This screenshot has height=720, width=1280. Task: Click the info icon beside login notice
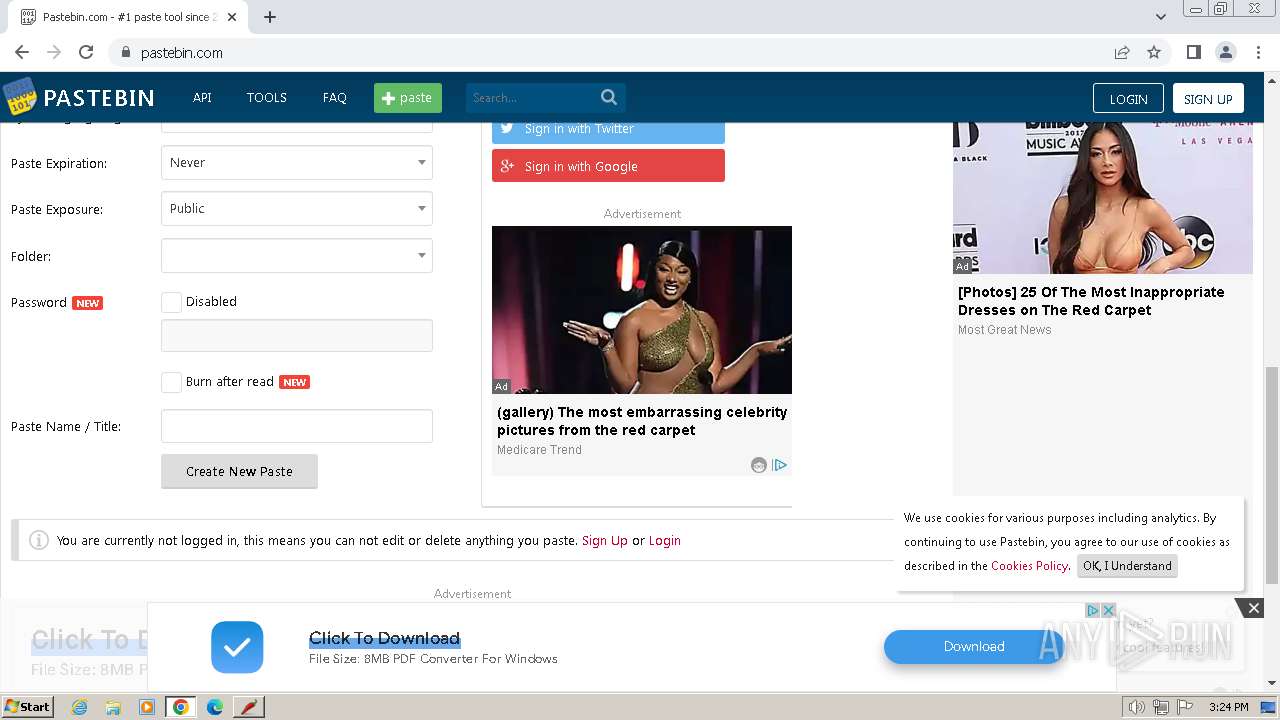(39, 540)
